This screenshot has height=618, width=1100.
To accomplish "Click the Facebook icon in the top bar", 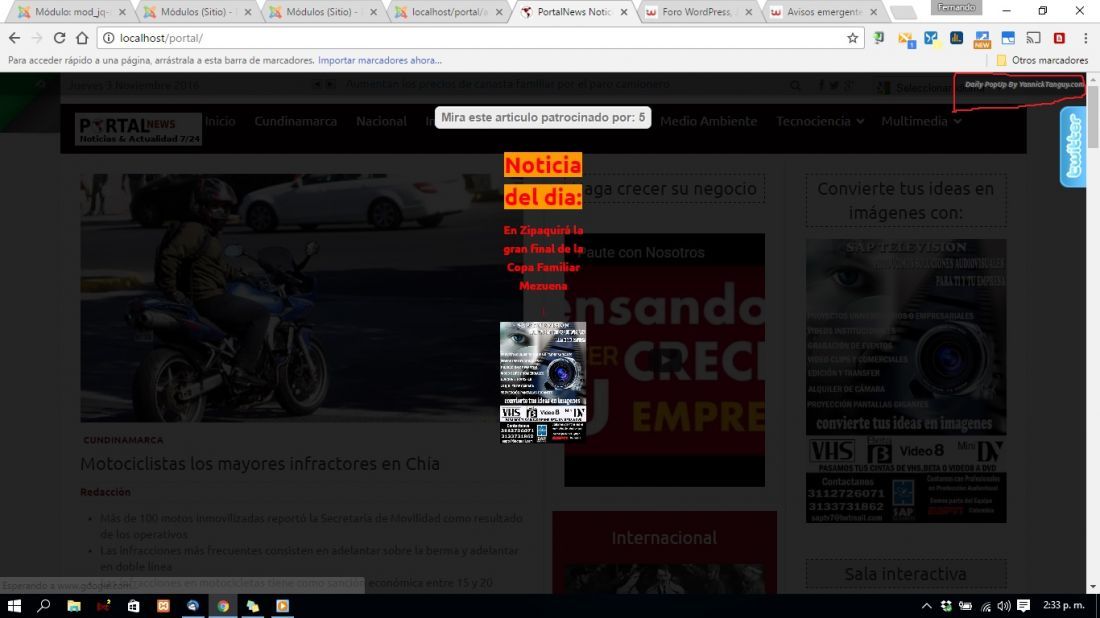I will click(x=821, y=86).
